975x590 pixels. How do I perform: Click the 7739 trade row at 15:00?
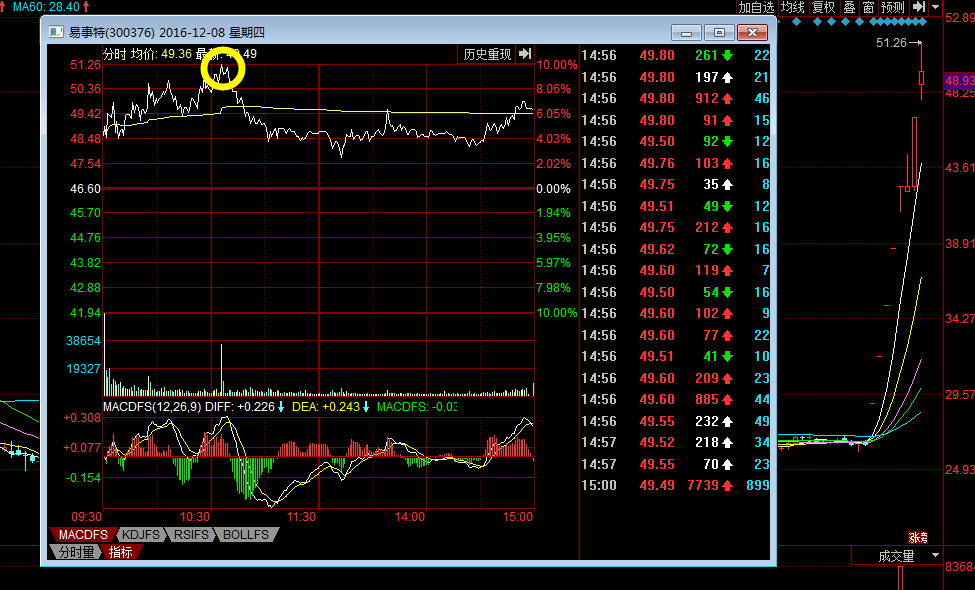point(675,486)
